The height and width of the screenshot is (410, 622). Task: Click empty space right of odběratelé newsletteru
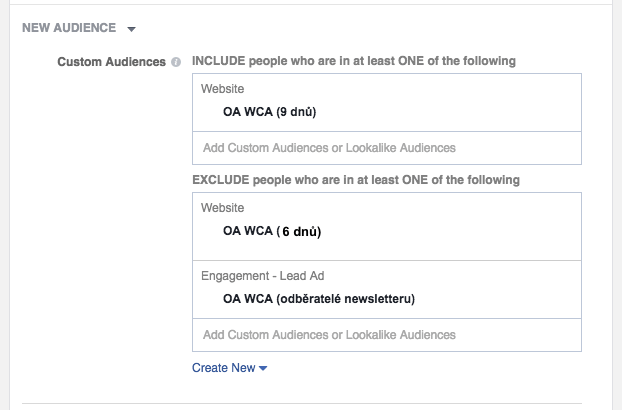498,299
